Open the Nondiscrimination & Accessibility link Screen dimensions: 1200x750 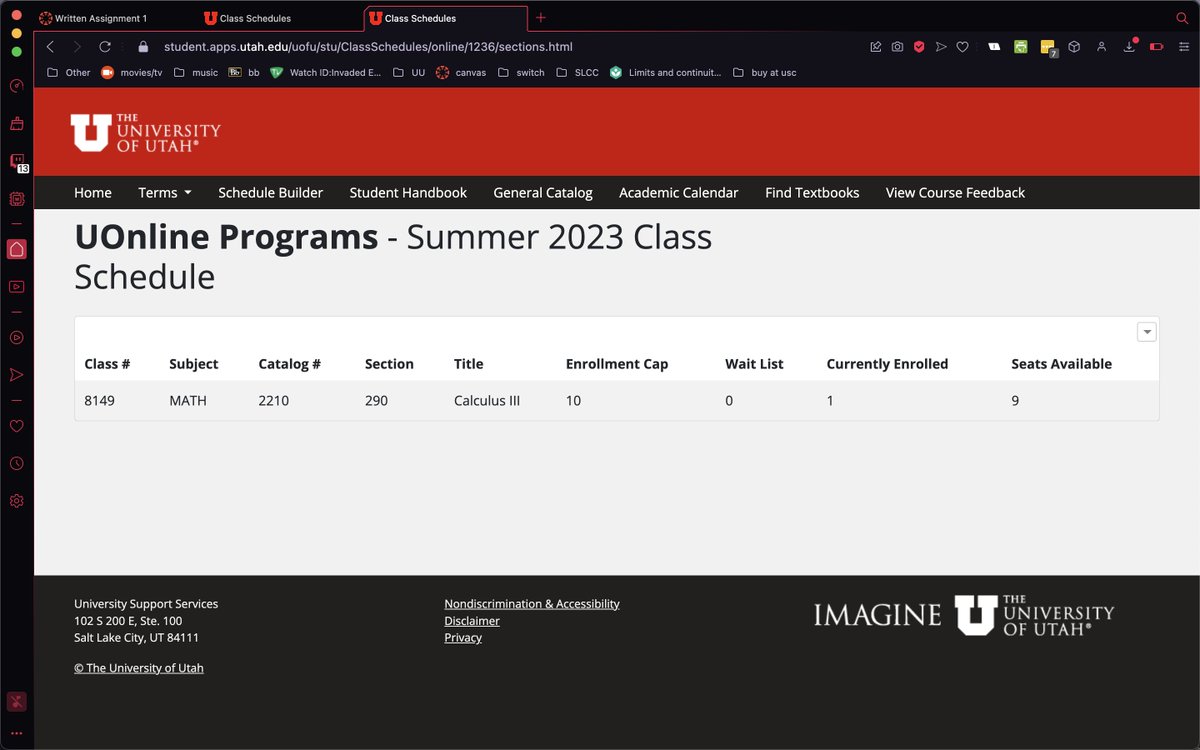532,604
